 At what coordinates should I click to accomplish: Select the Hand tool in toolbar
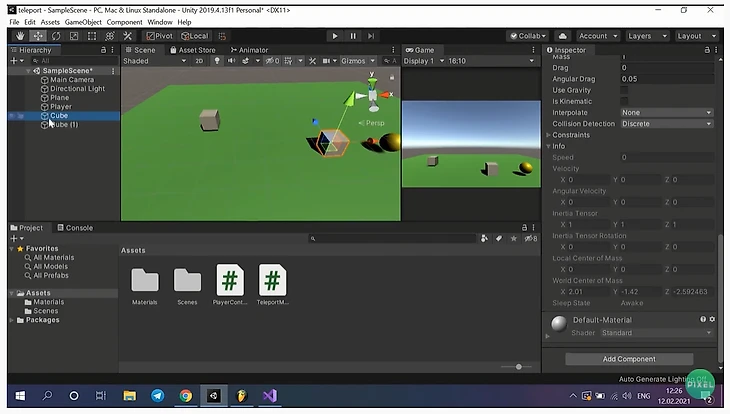tap(21, 36)
